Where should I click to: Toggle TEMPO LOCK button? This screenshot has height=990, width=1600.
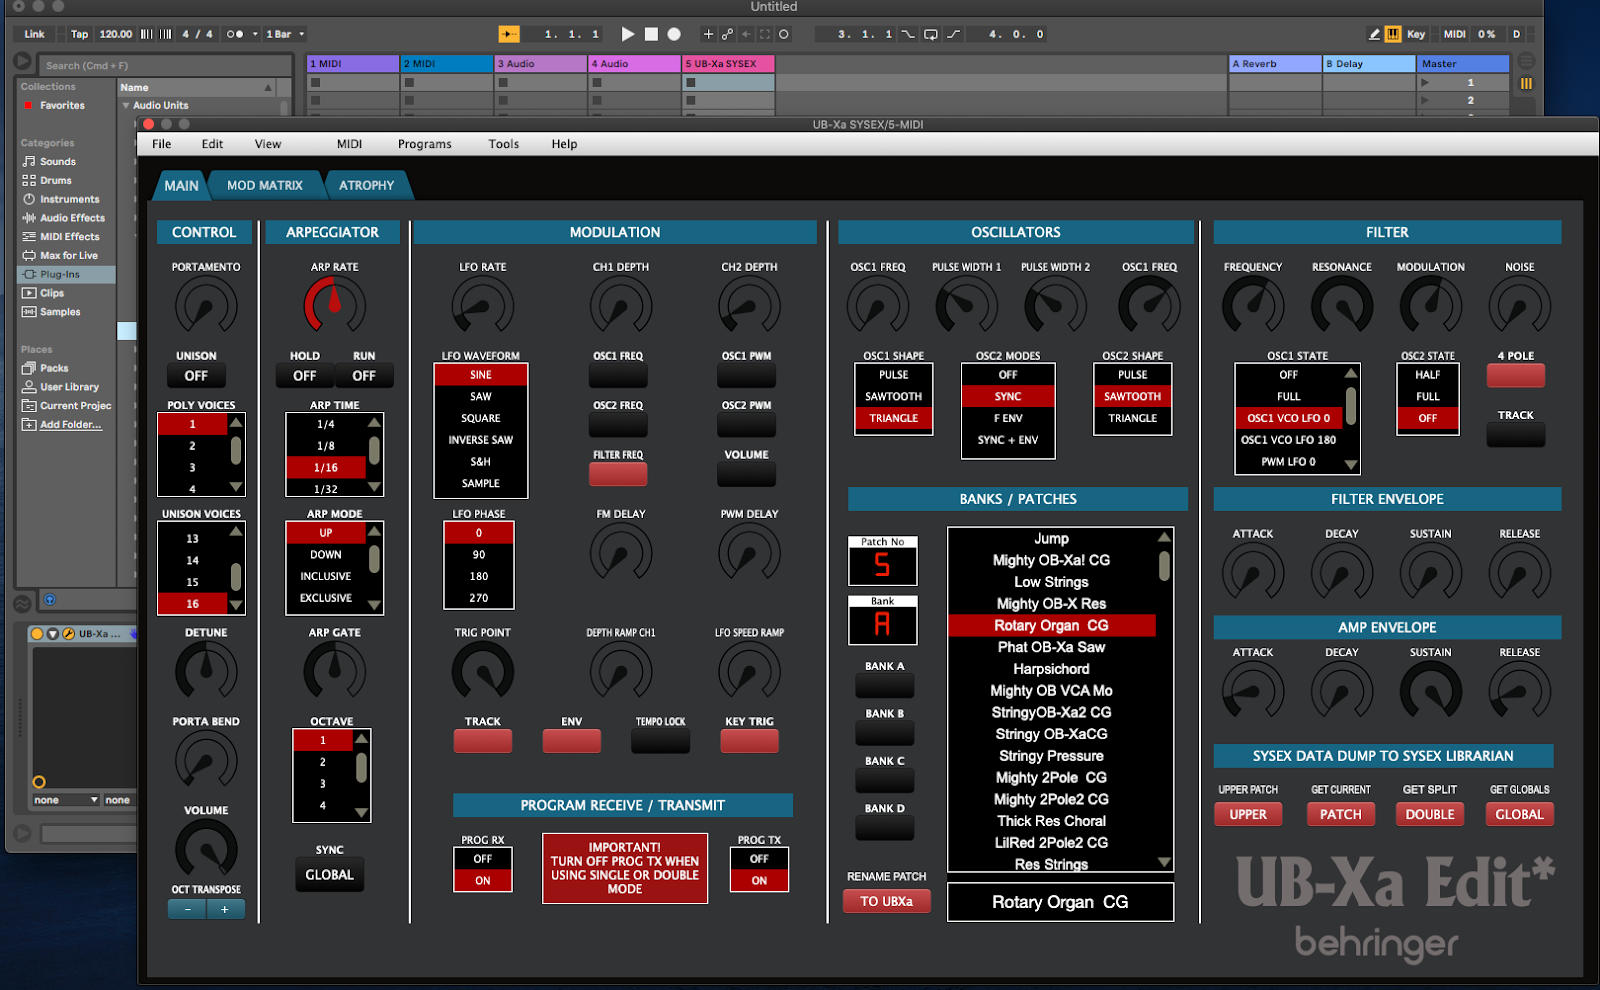click(660, 741)
